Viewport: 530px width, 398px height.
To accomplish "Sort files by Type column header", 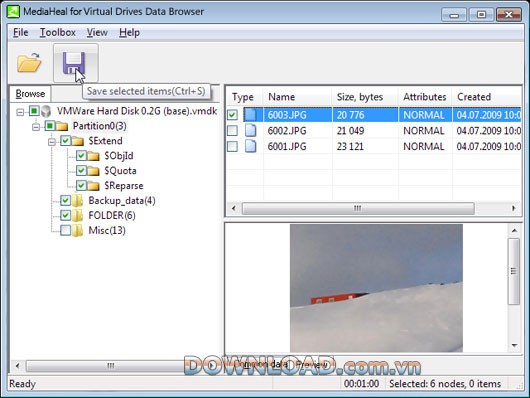I will [244, 97].
